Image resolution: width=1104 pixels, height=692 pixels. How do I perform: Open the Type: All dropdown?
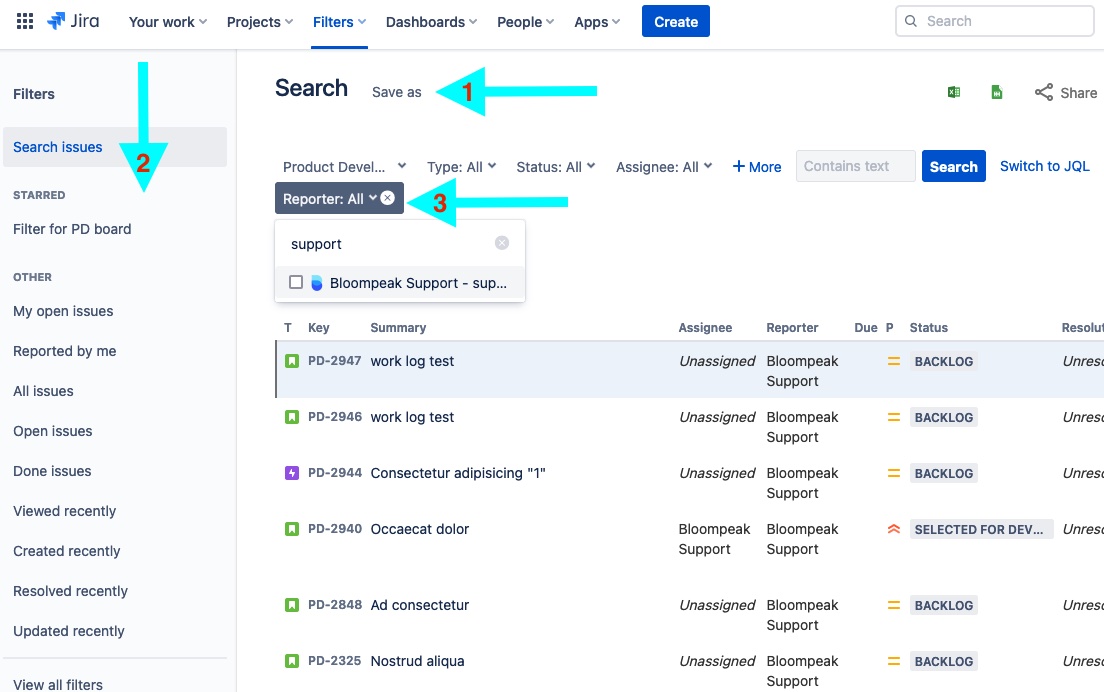tap(461, 167)
